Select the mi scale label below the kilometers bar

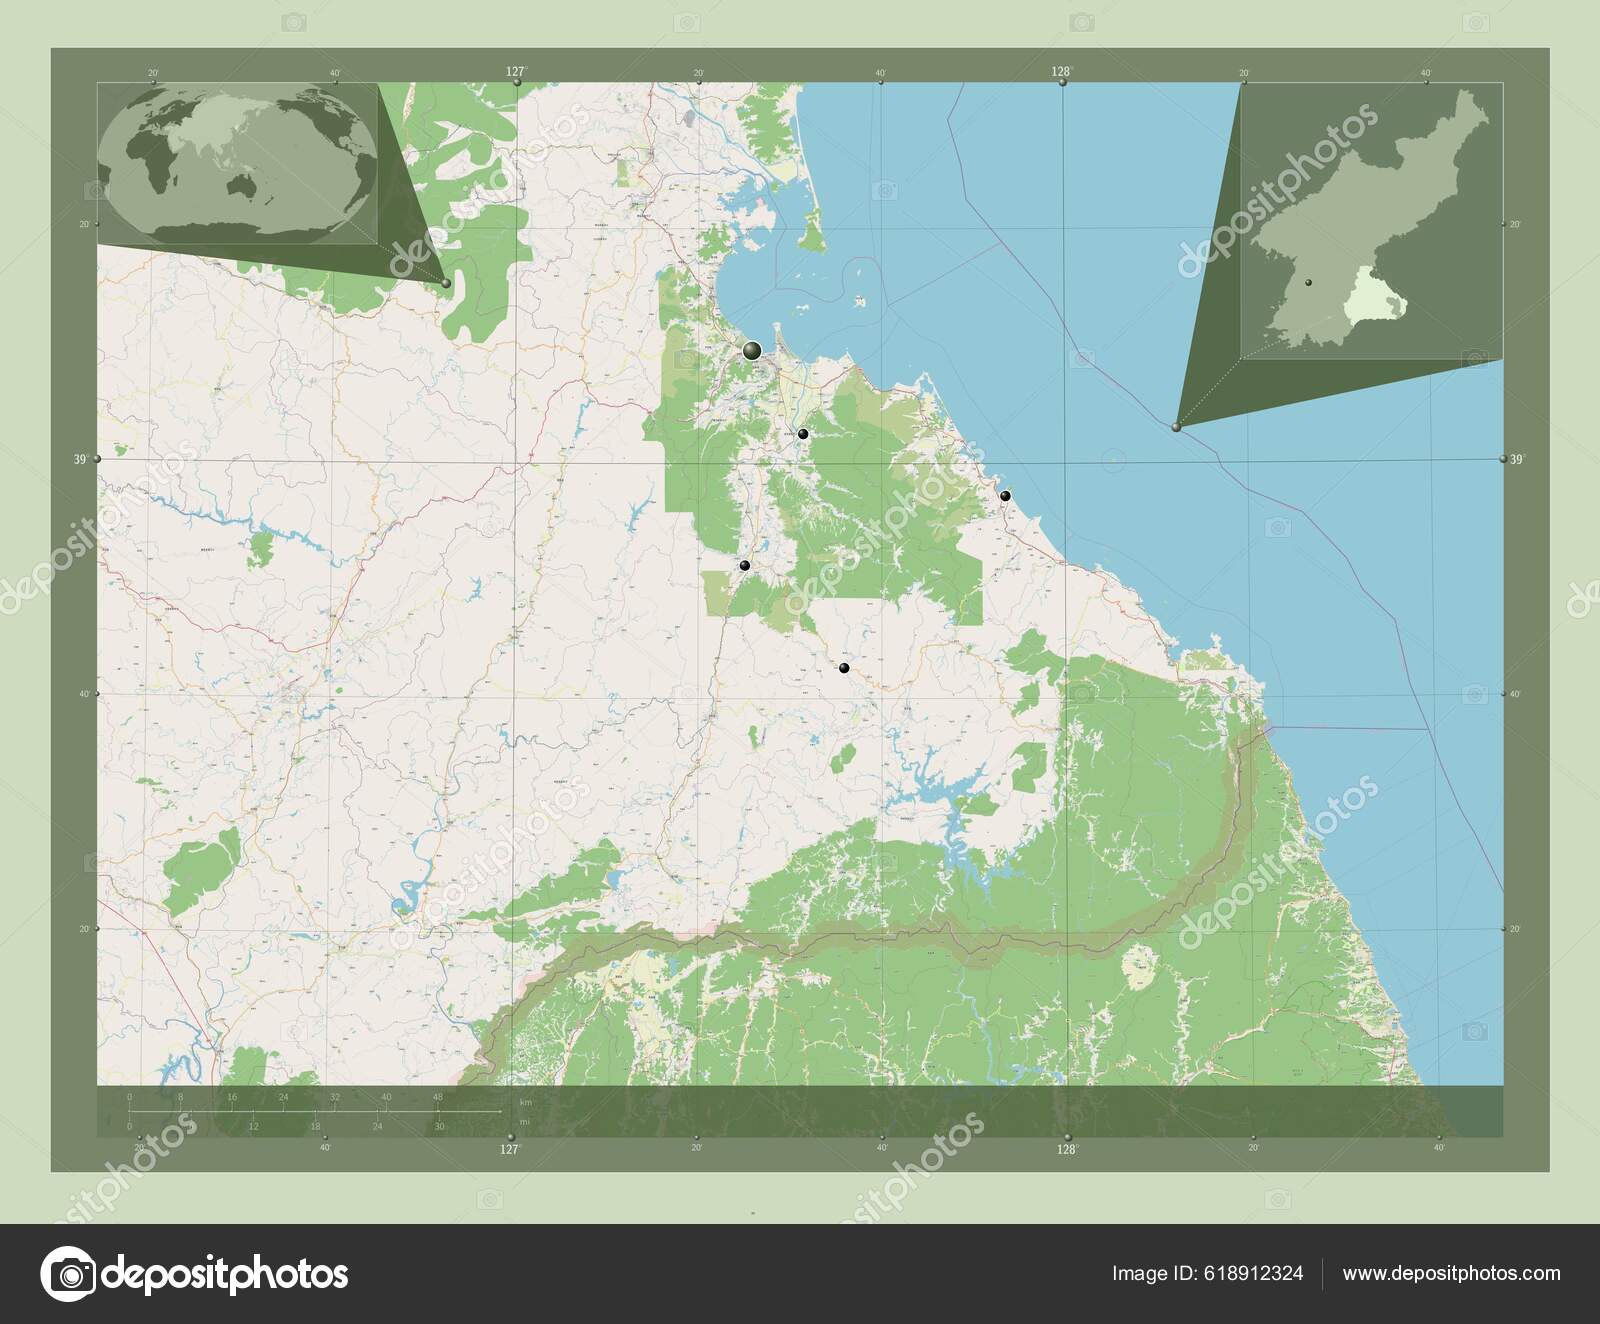click(x=524, y=1123)
